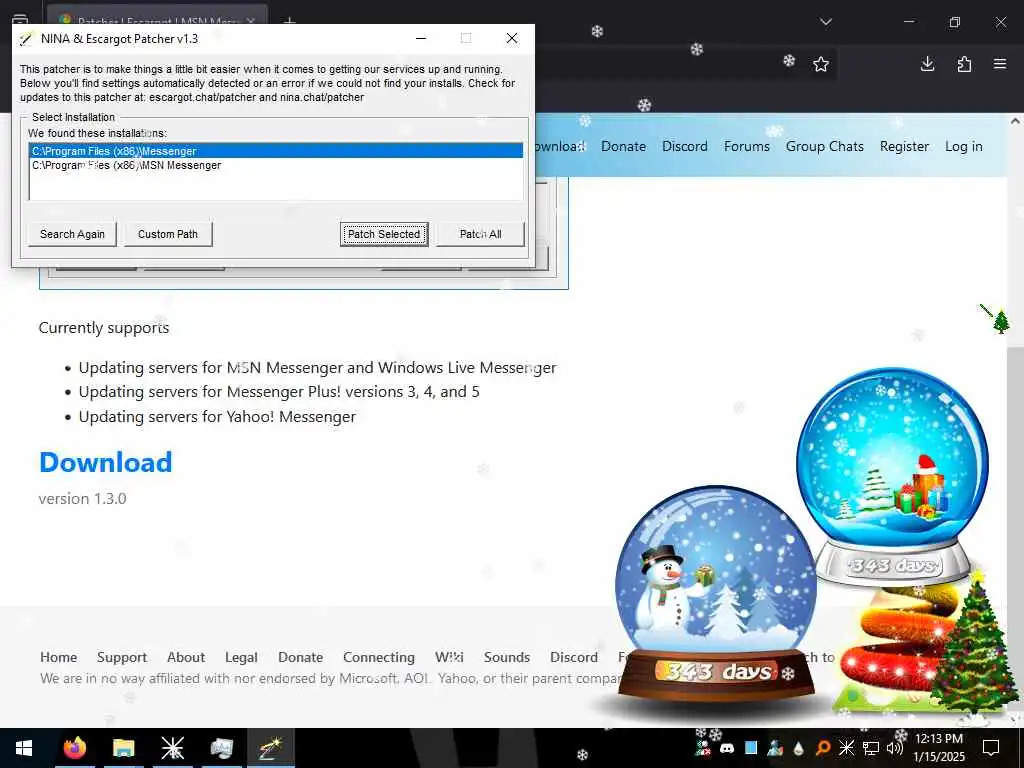The height and width of the screenshot is (768, 1024).
Task: Open the About footer link
Action: 185,657
